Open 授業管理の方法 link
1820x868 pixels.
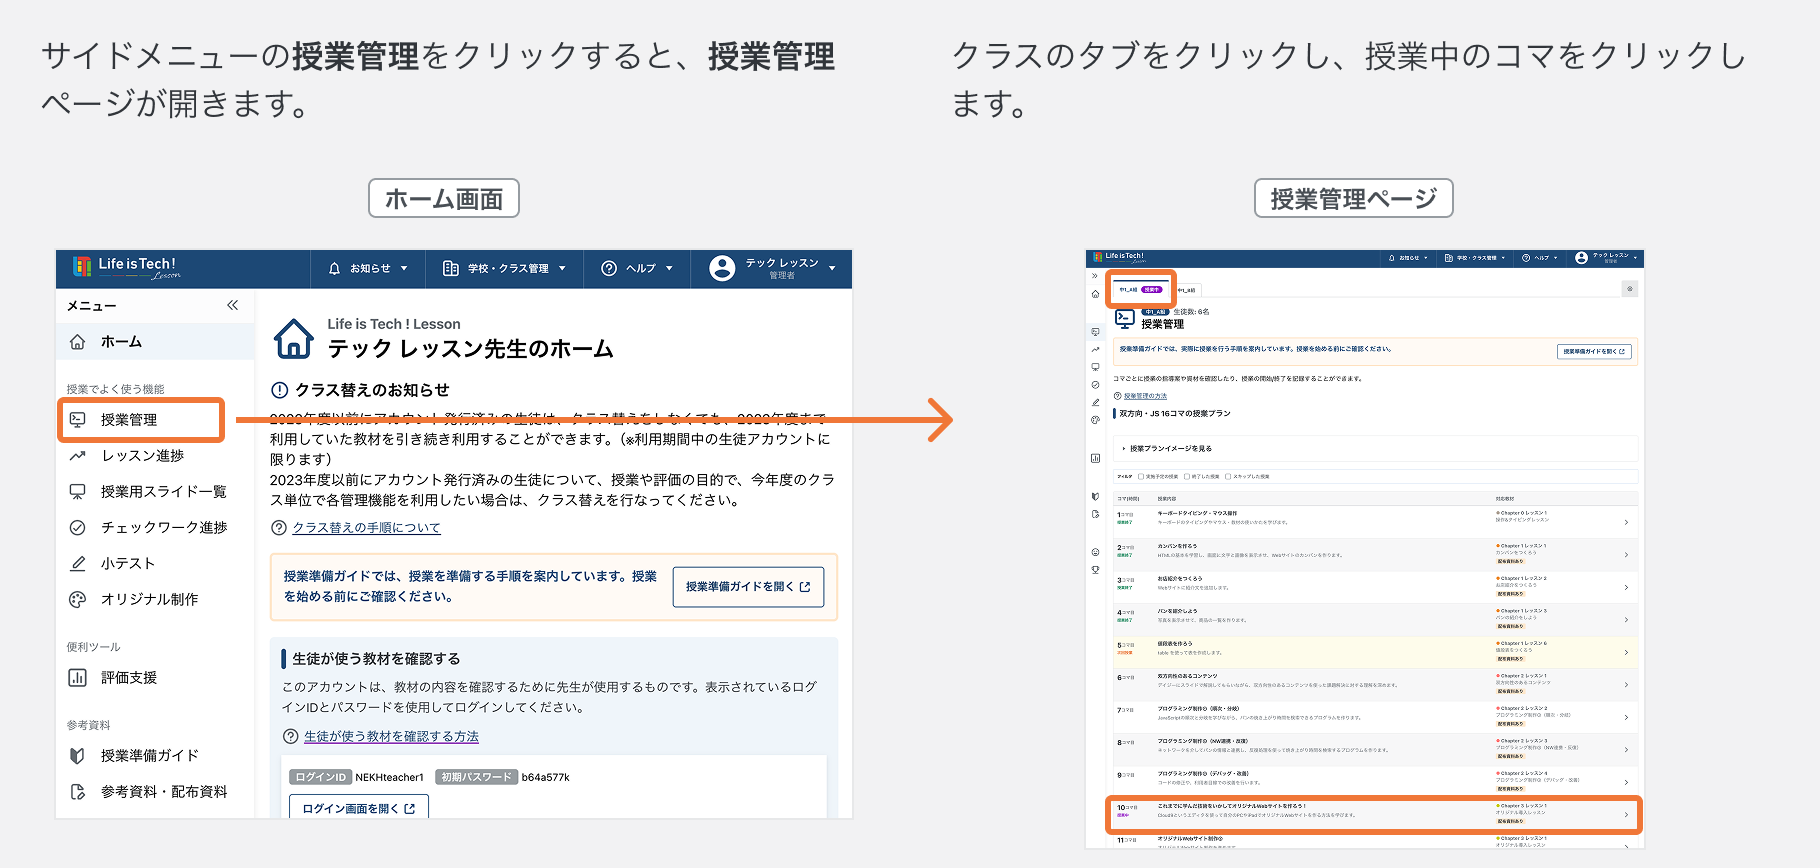[1145, 396]
